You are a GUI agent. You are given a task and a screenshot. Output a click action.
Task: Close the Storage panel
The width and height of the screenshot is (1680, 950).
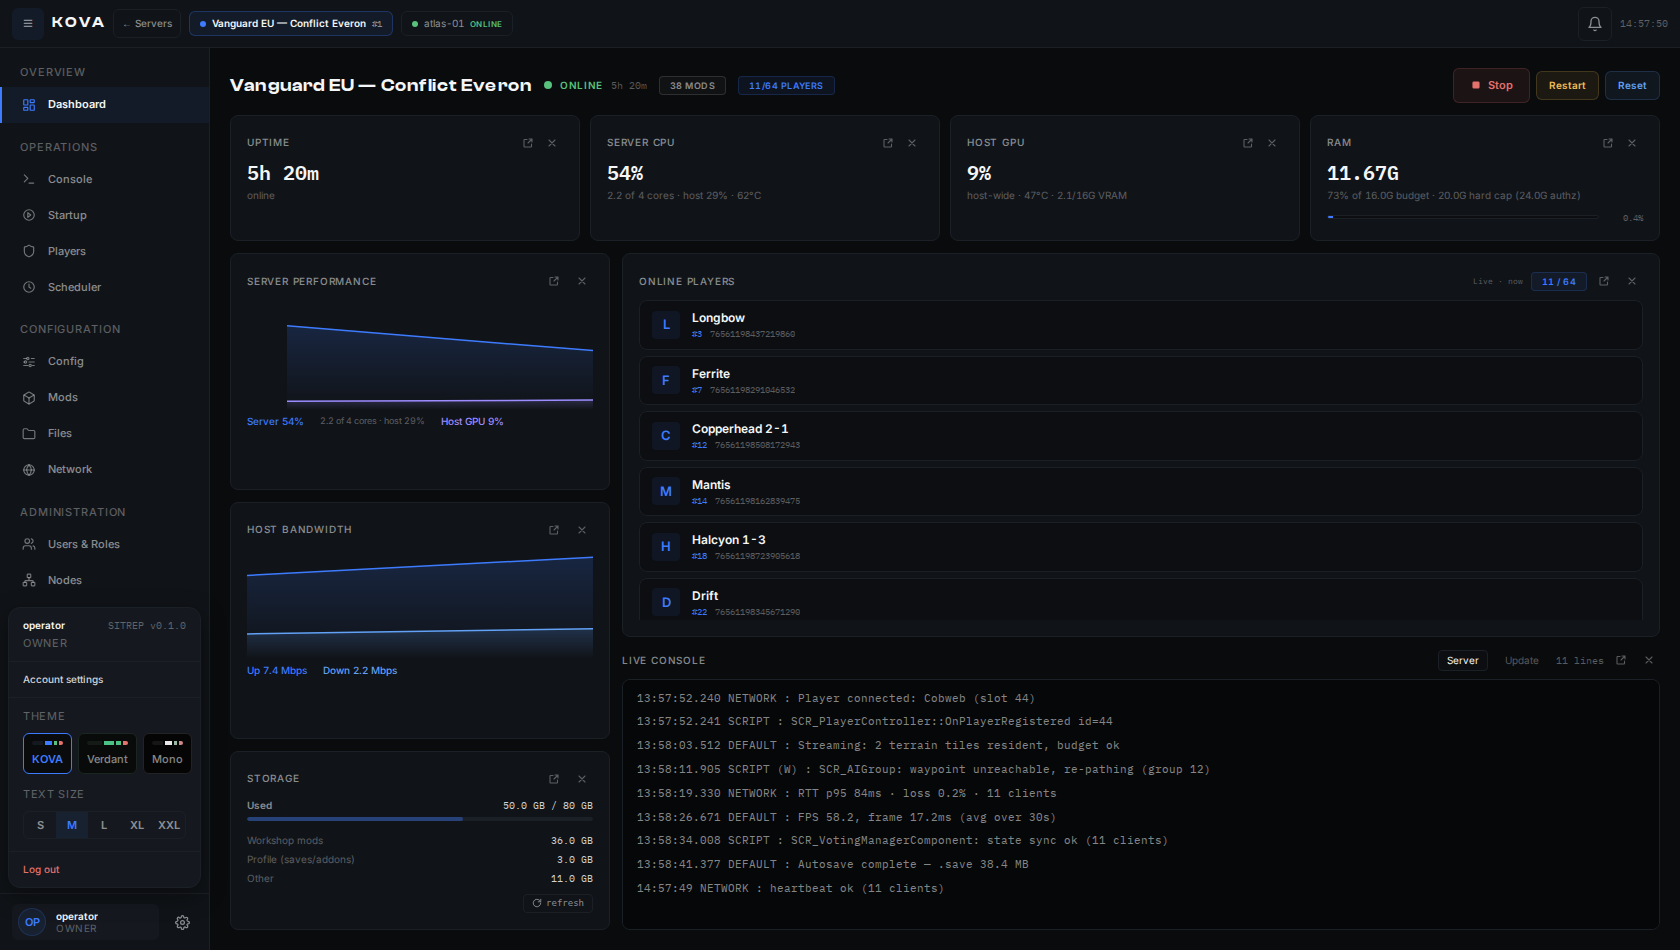tap(582, 779)
